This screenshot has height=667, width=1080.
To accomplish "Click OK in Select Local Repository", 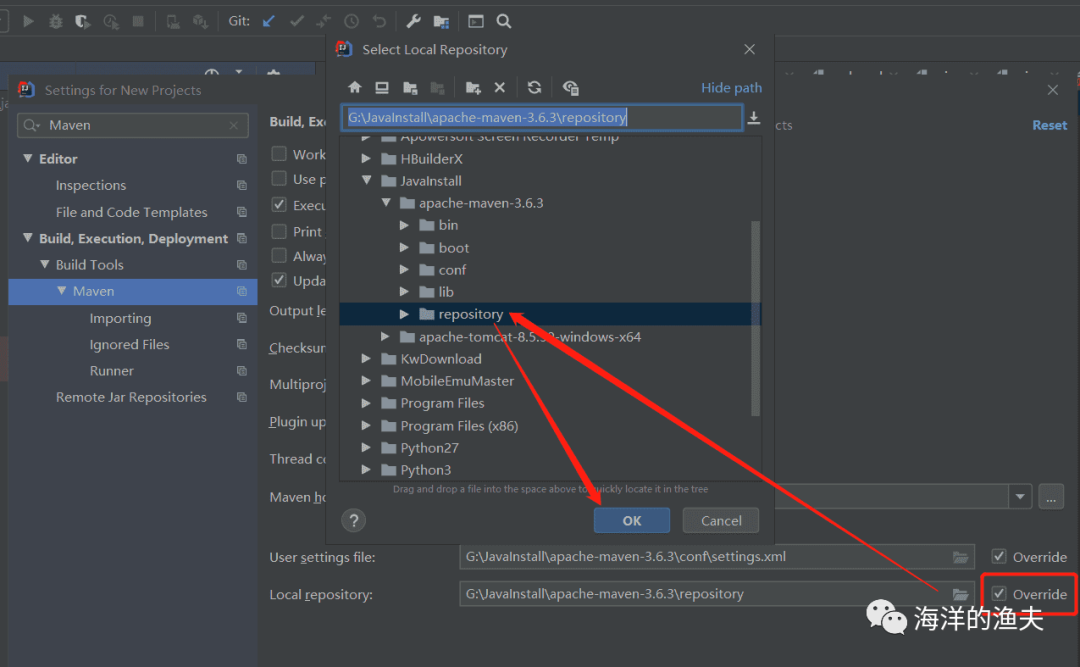I will click(x=632, y=521).
